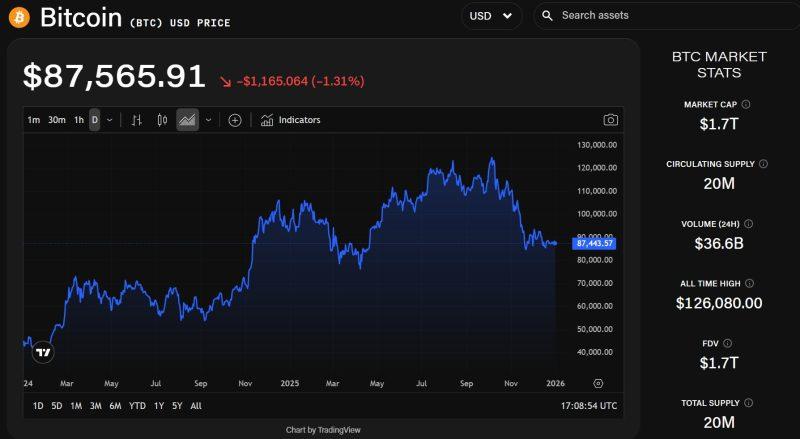The height and width of the screenshot is (439, 800).
Task: Set chart range to YTD
Action: [138, 406]
